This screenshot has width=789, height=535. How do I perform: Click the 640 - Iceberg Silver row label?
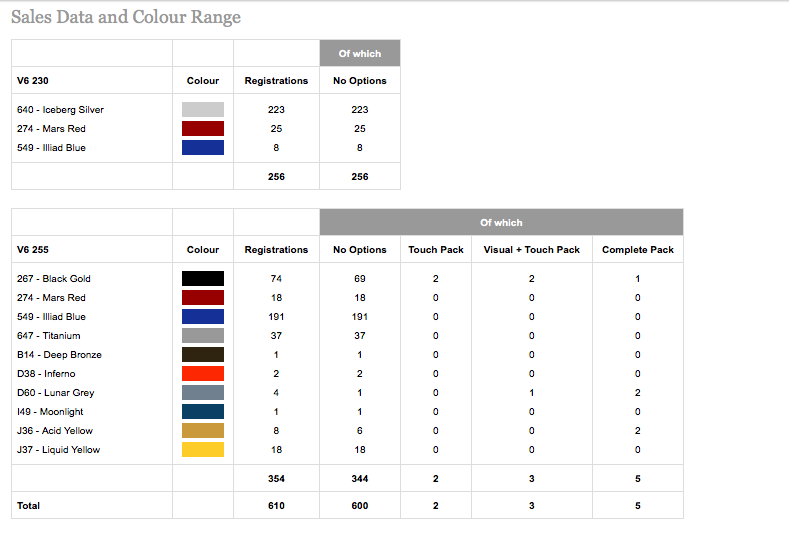pos(60,109)
